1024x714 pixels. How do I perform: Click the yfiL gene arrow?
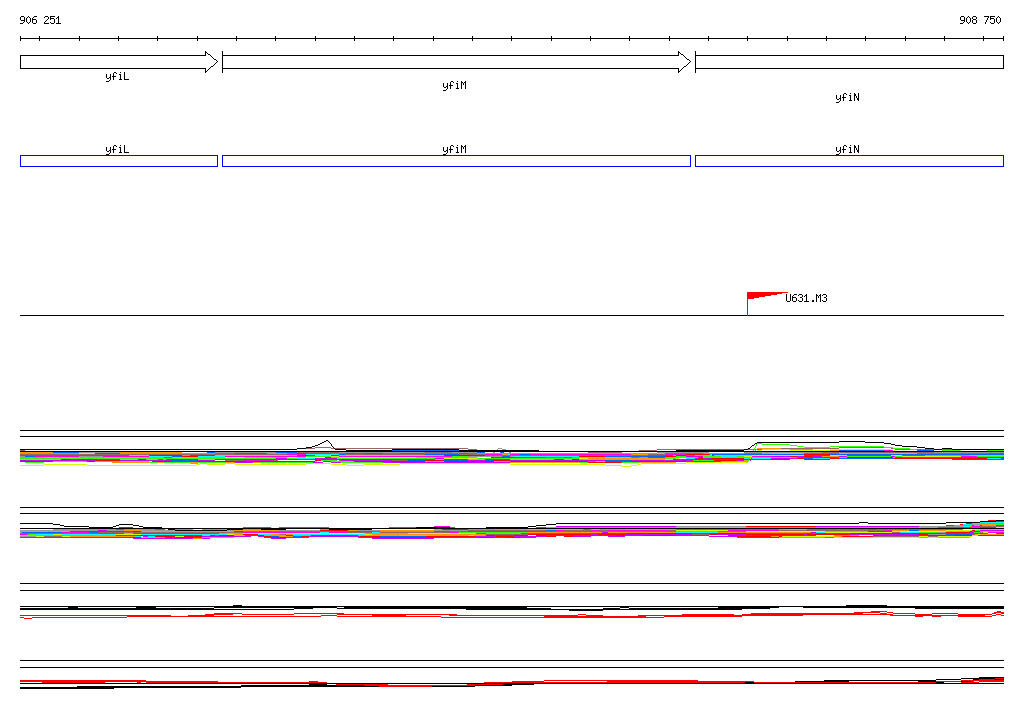[119, 62]
